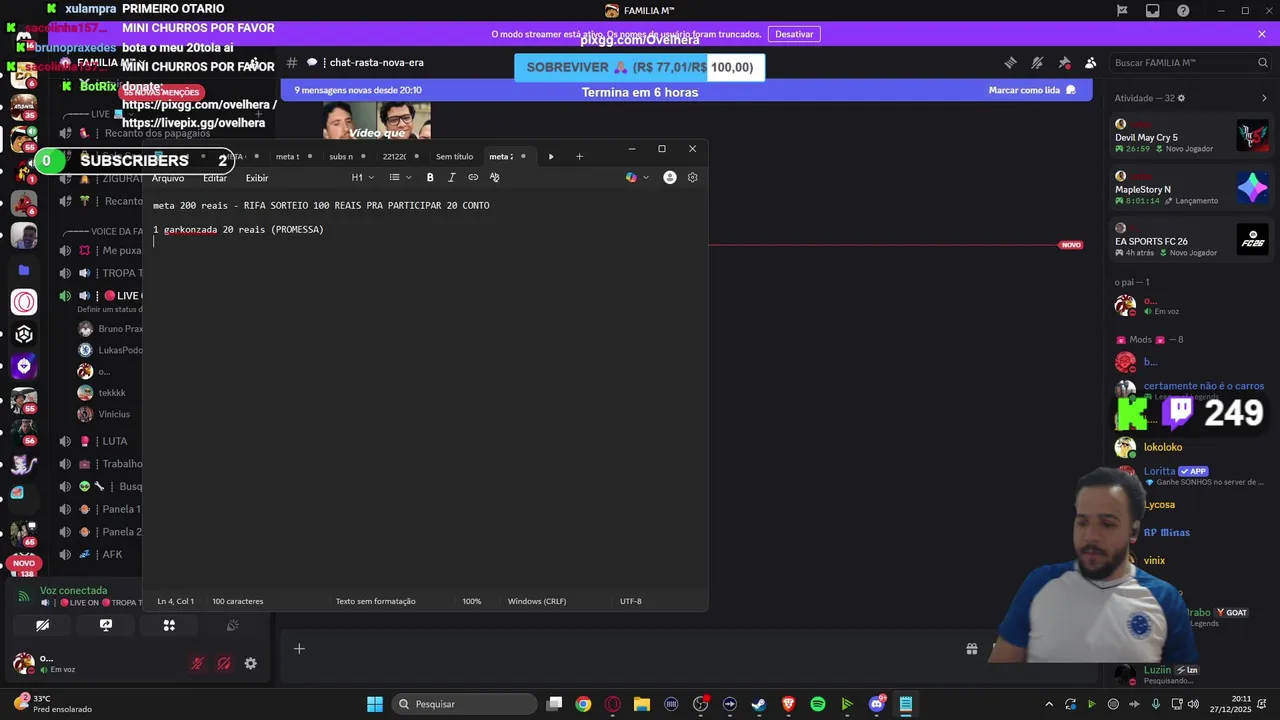Open the Discord gift icon in message bar

971,649
